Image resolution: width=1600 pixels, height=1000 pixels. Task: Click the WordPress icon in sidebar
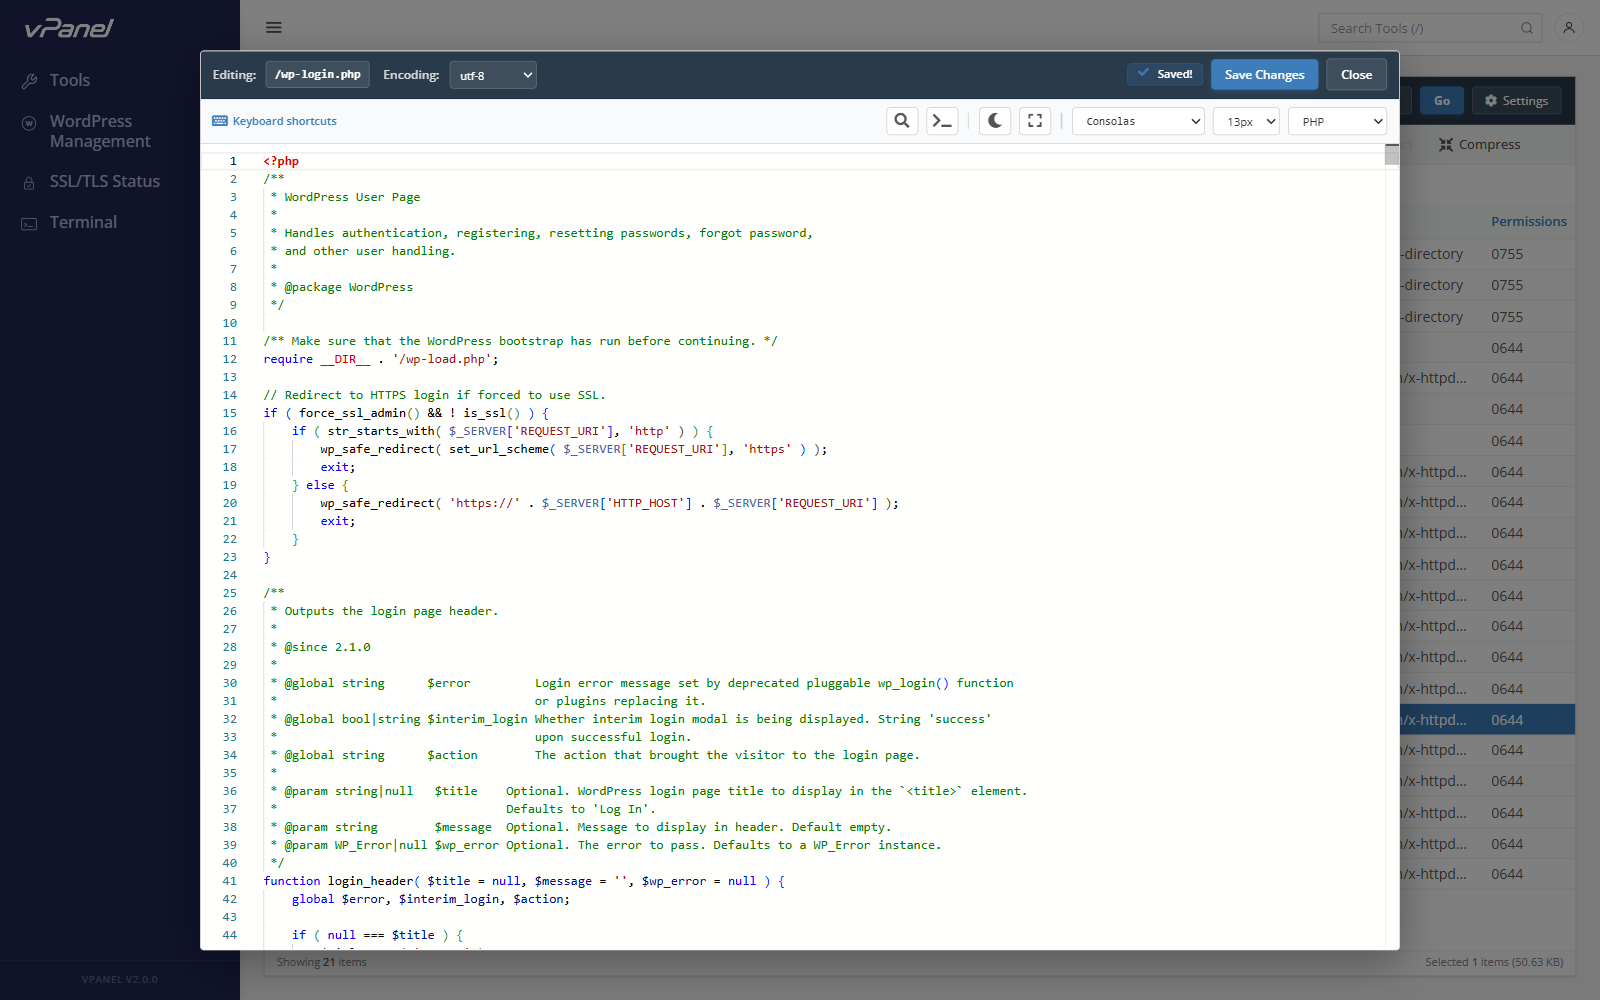pos(30,122)
